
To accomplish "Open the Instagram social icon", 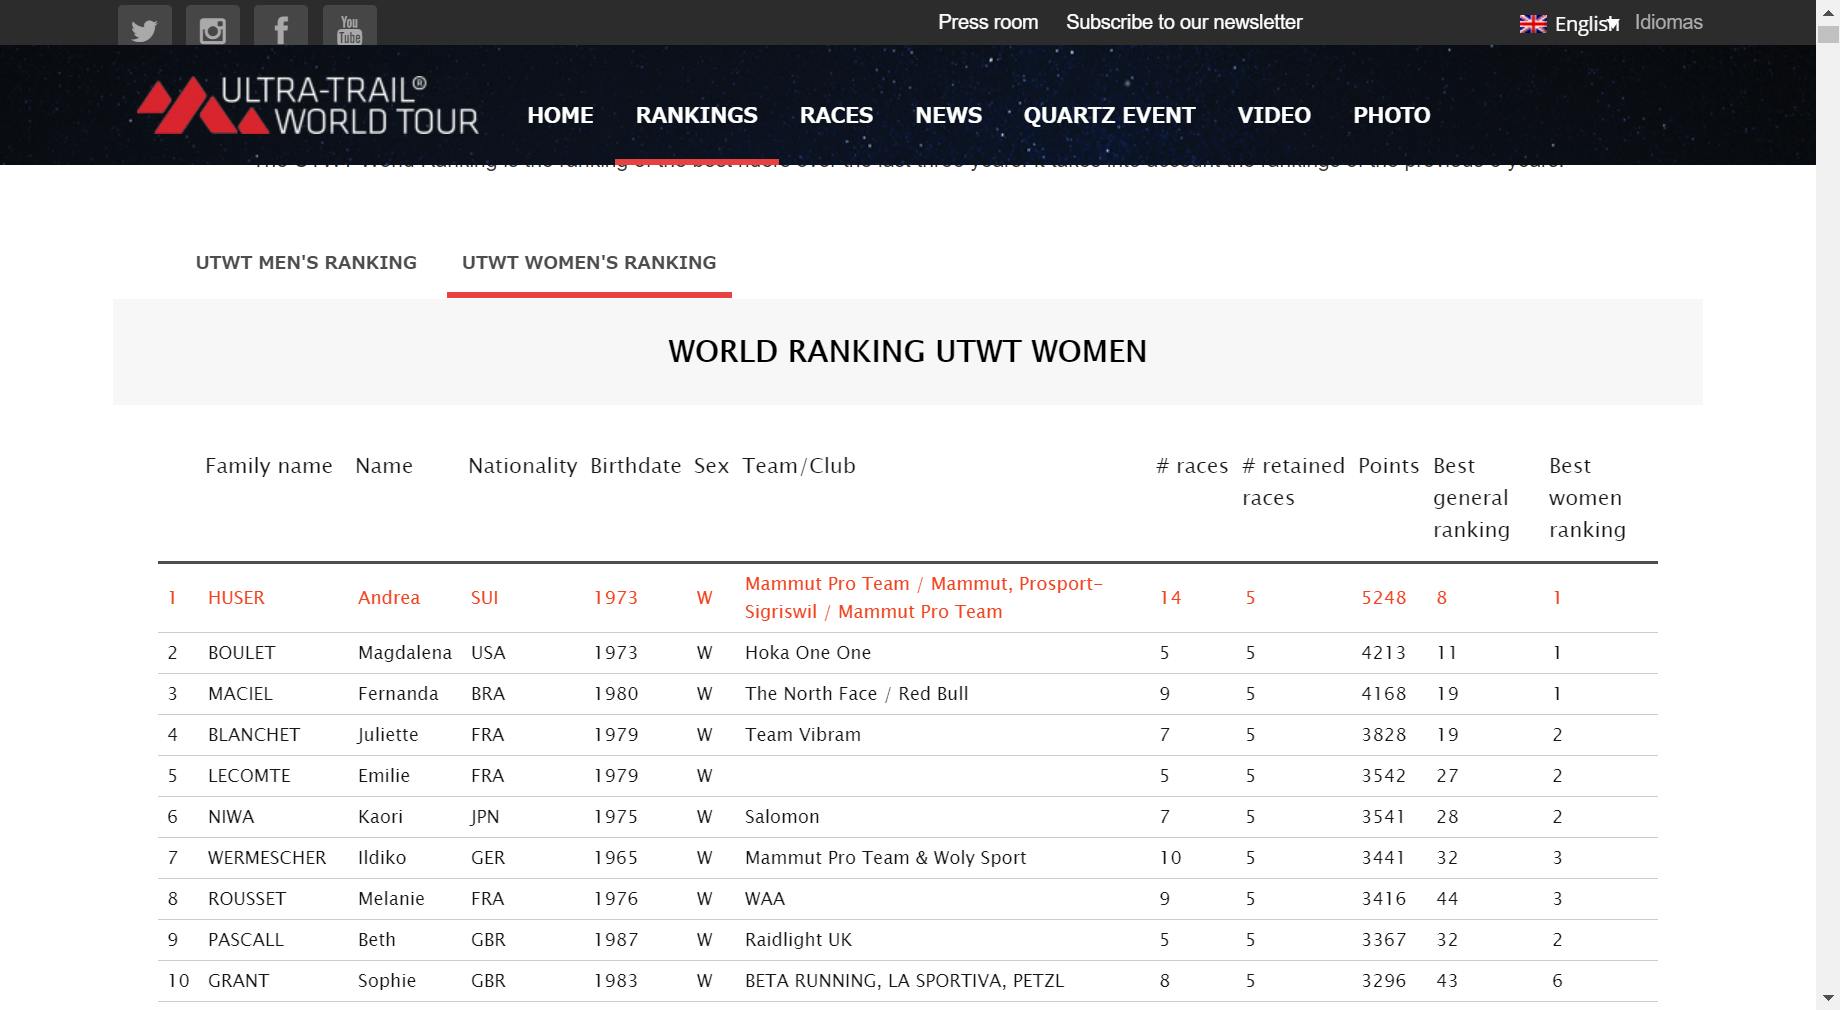I will point(213,27).
